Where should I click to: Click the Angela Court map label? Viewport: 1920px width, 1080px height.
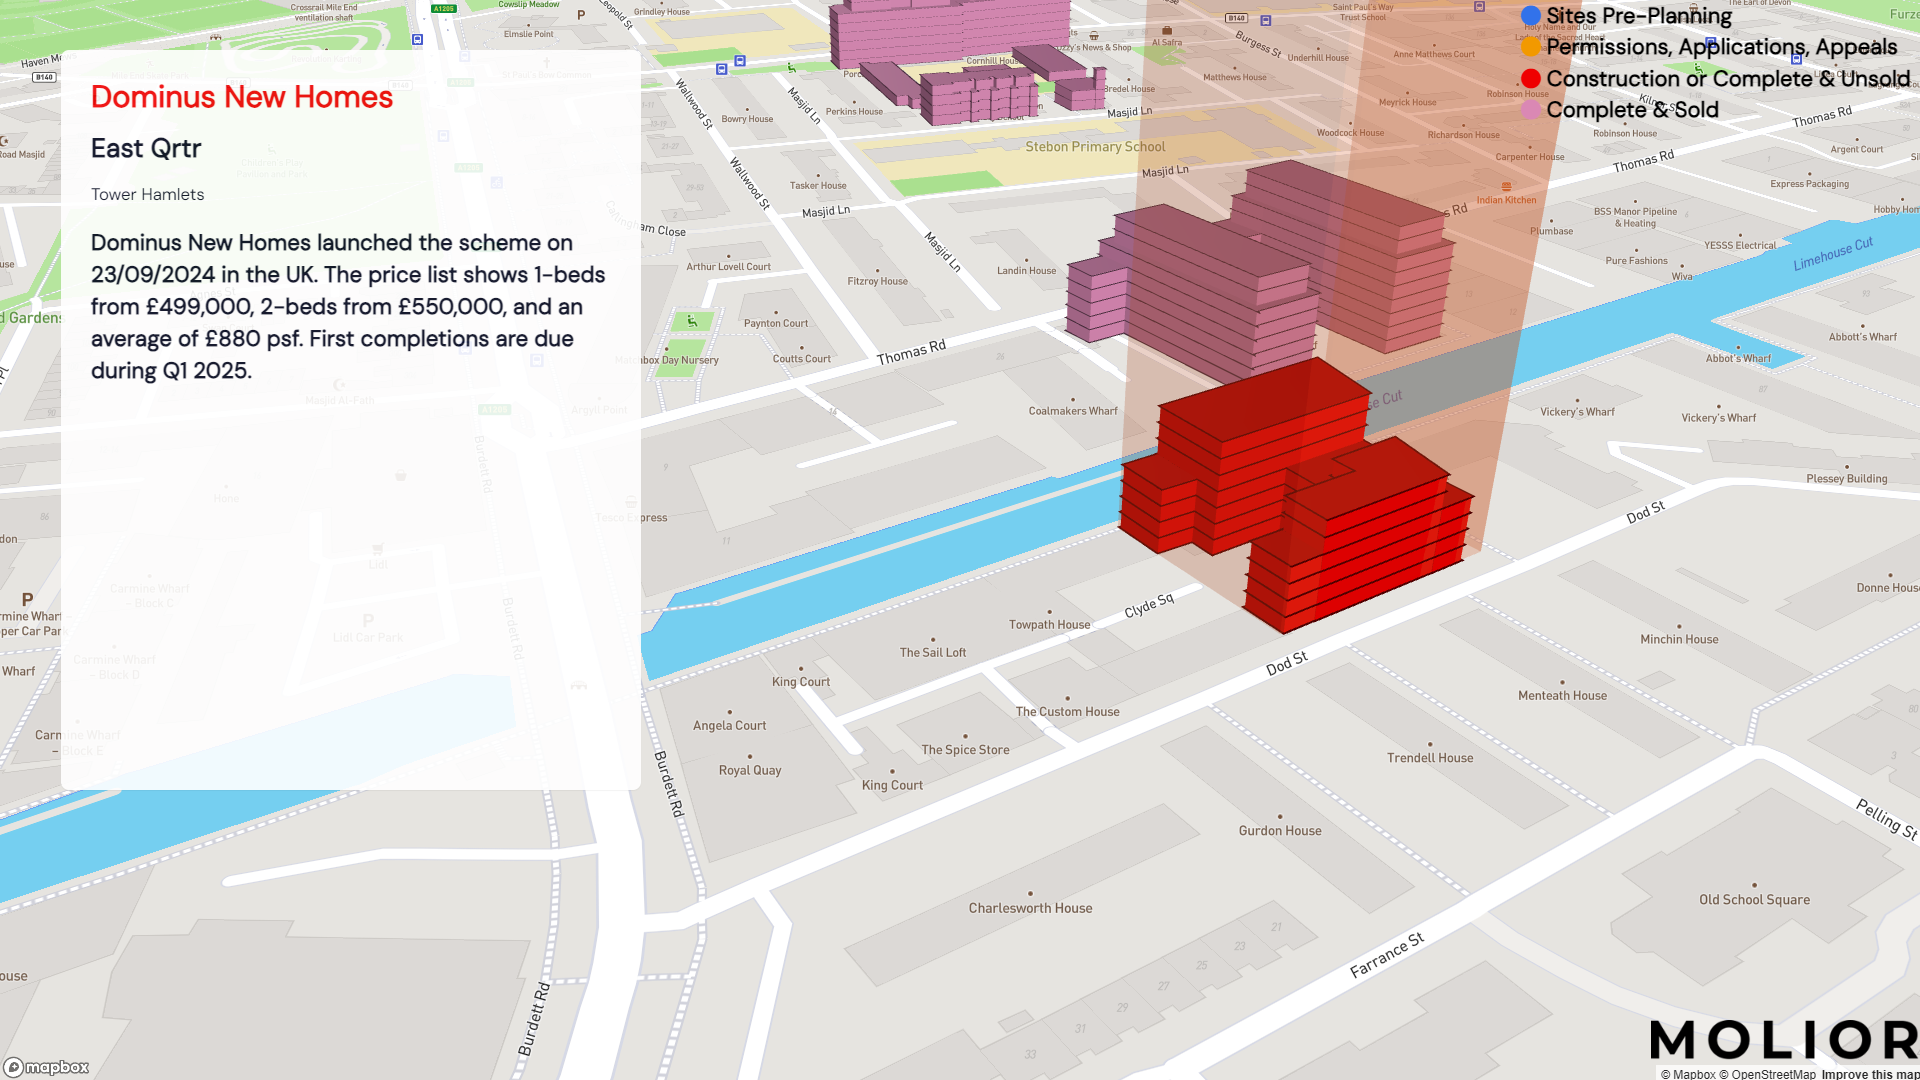729,726
